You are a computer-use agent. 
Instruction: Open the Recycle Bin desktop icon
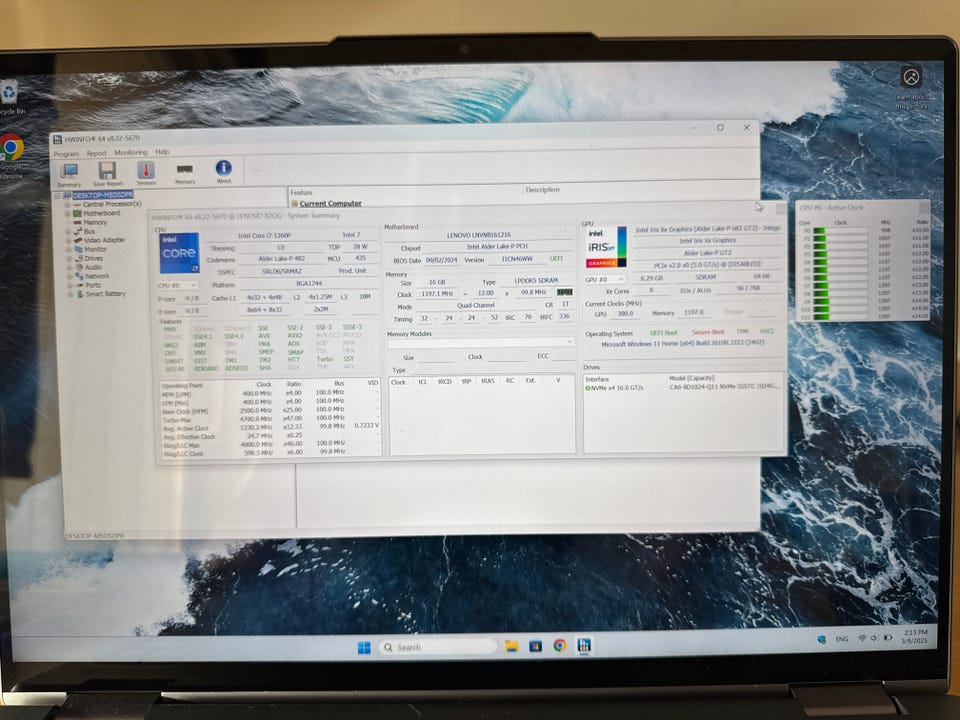(10, 99)
